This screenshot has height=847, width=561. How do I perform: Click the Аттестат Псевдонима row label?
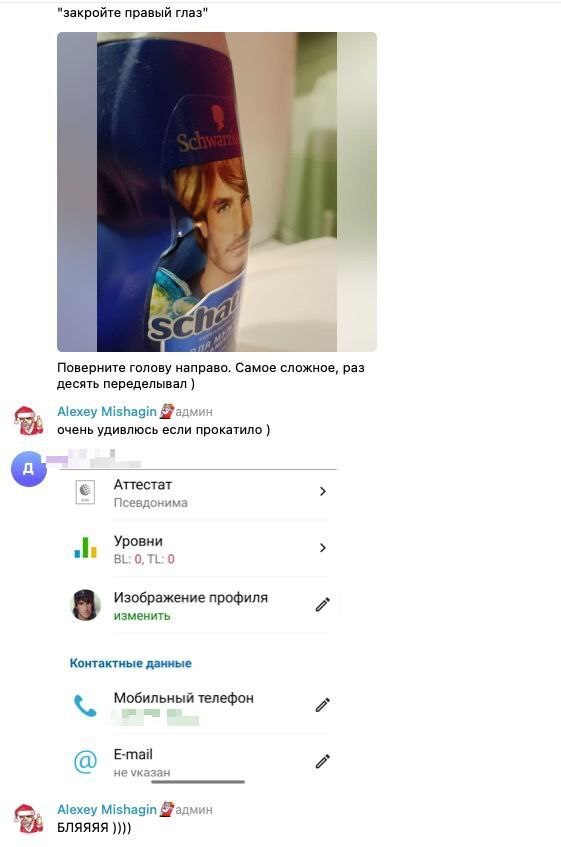[x=151, y=493]
